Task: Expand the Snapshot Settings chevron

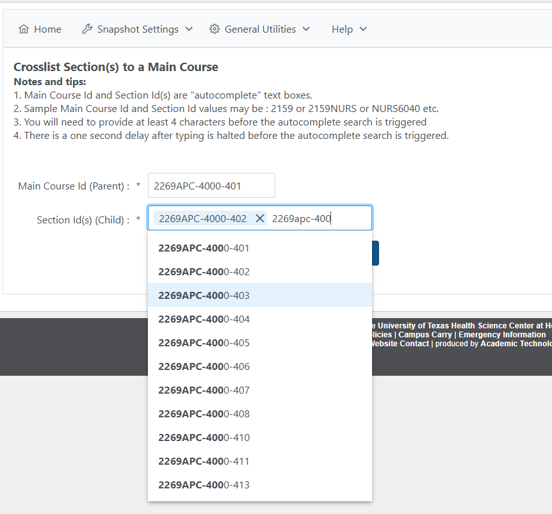Action: [189, 29]
